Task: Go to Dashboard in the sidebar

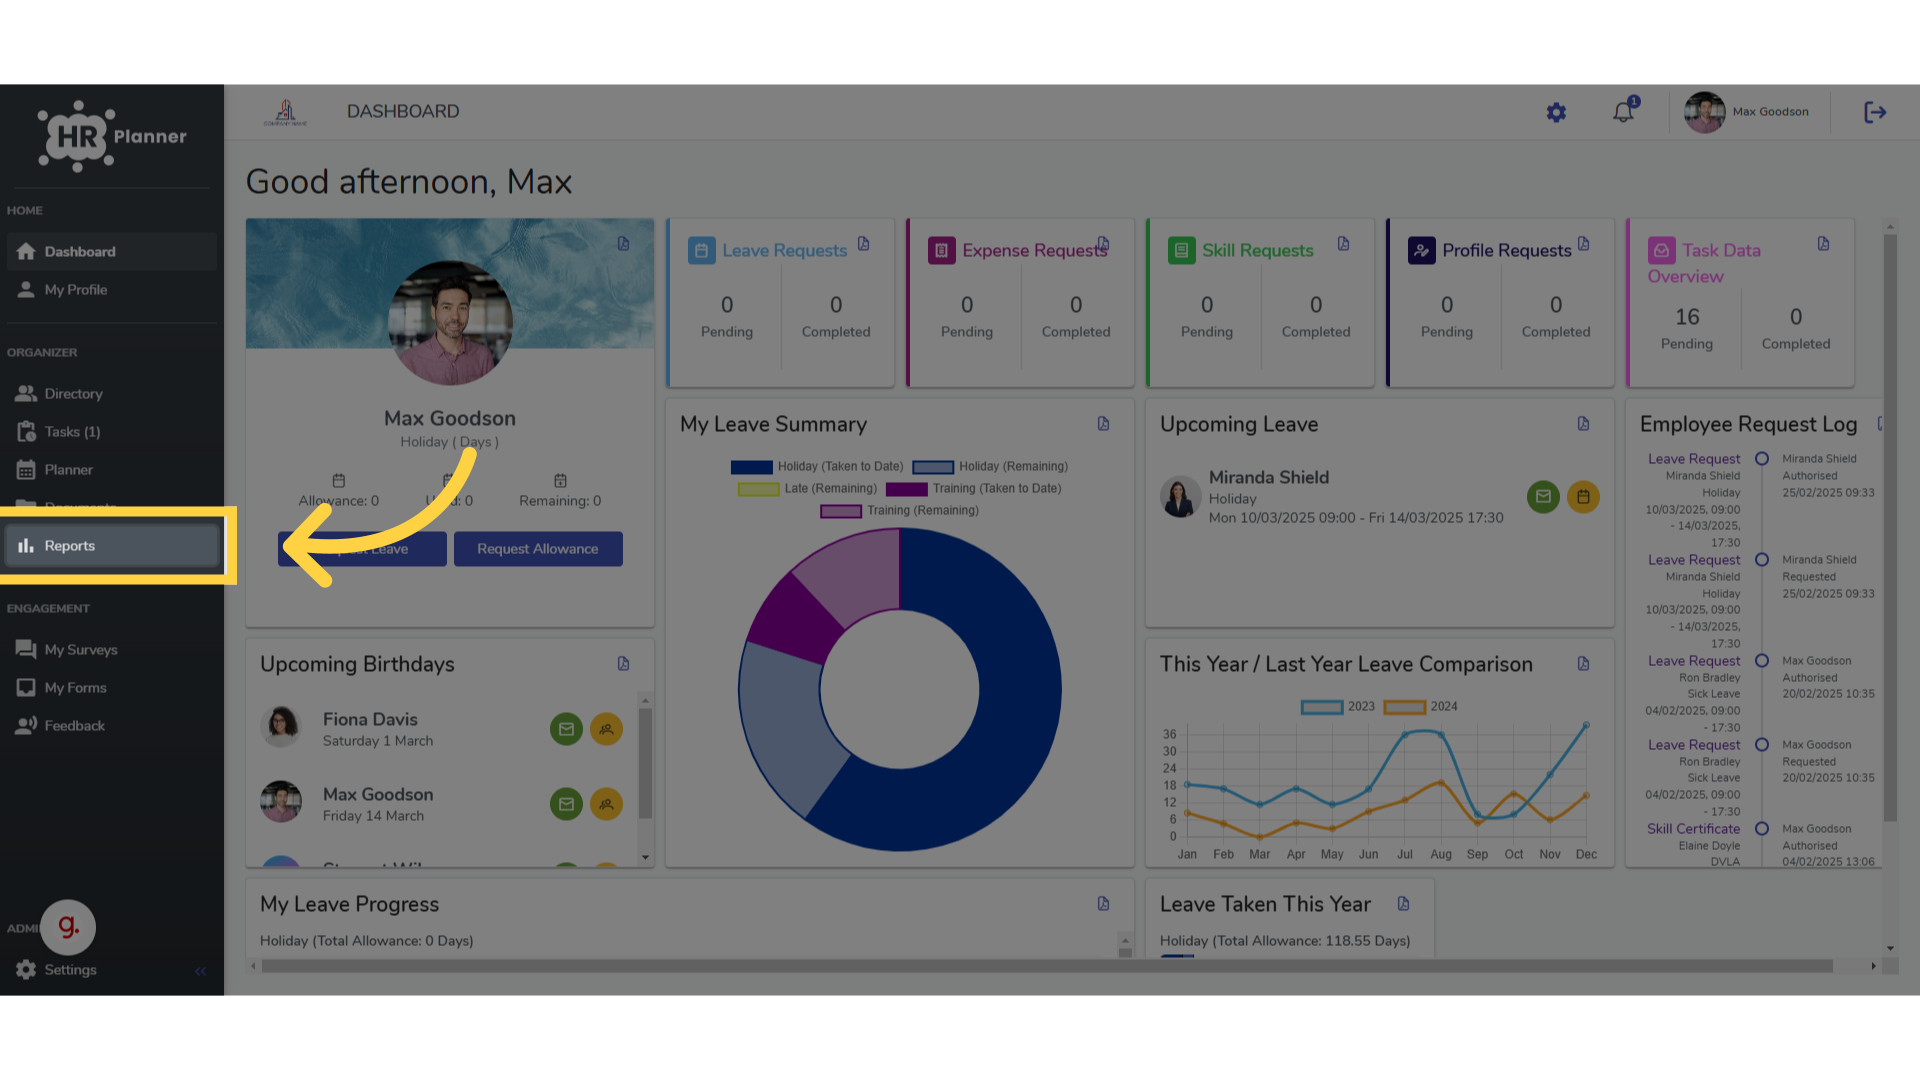Action: [112, 252]
